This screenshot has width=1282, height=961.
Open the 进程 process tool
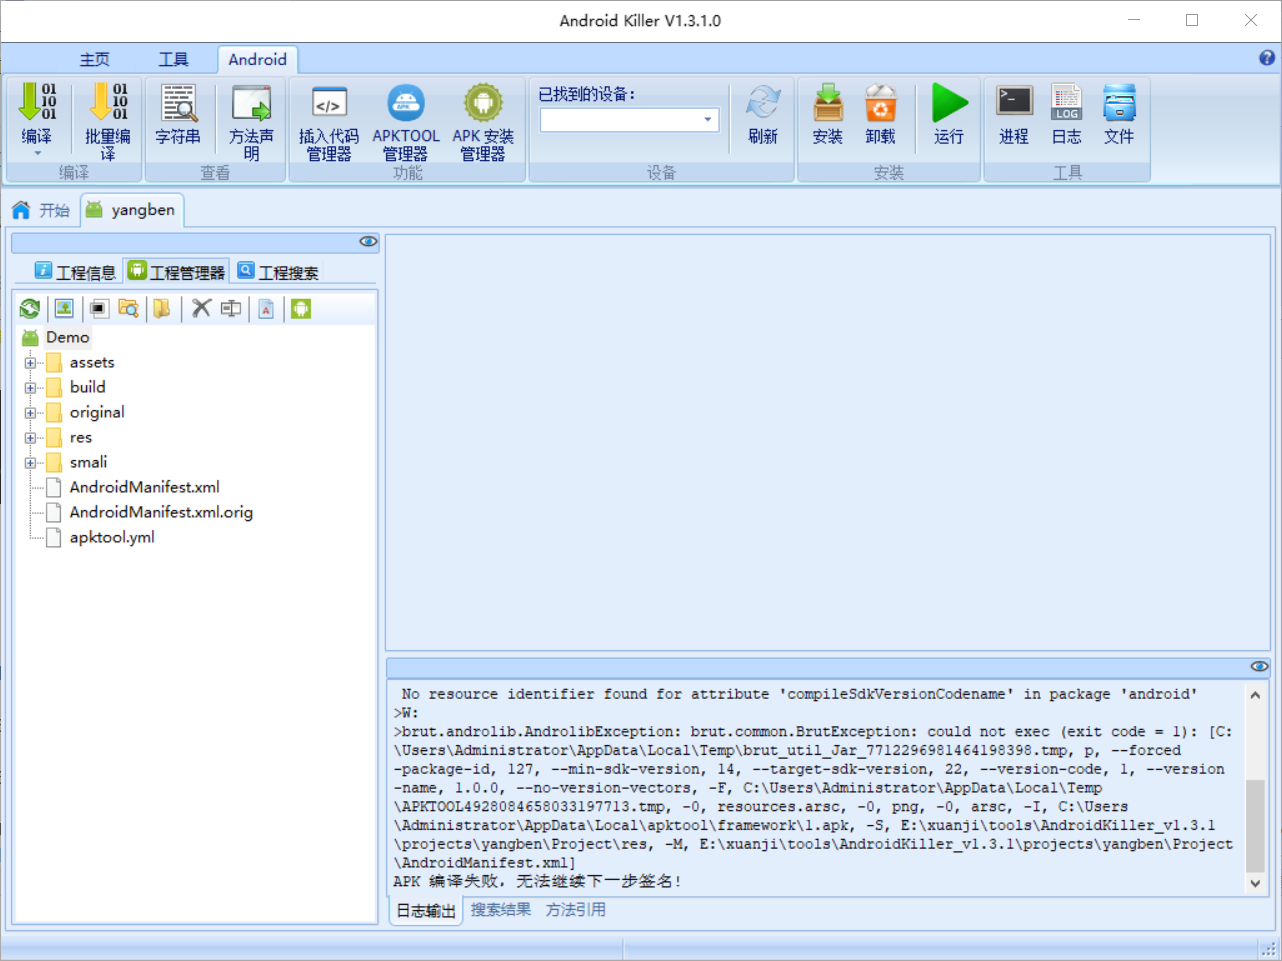pos(1014,114)
